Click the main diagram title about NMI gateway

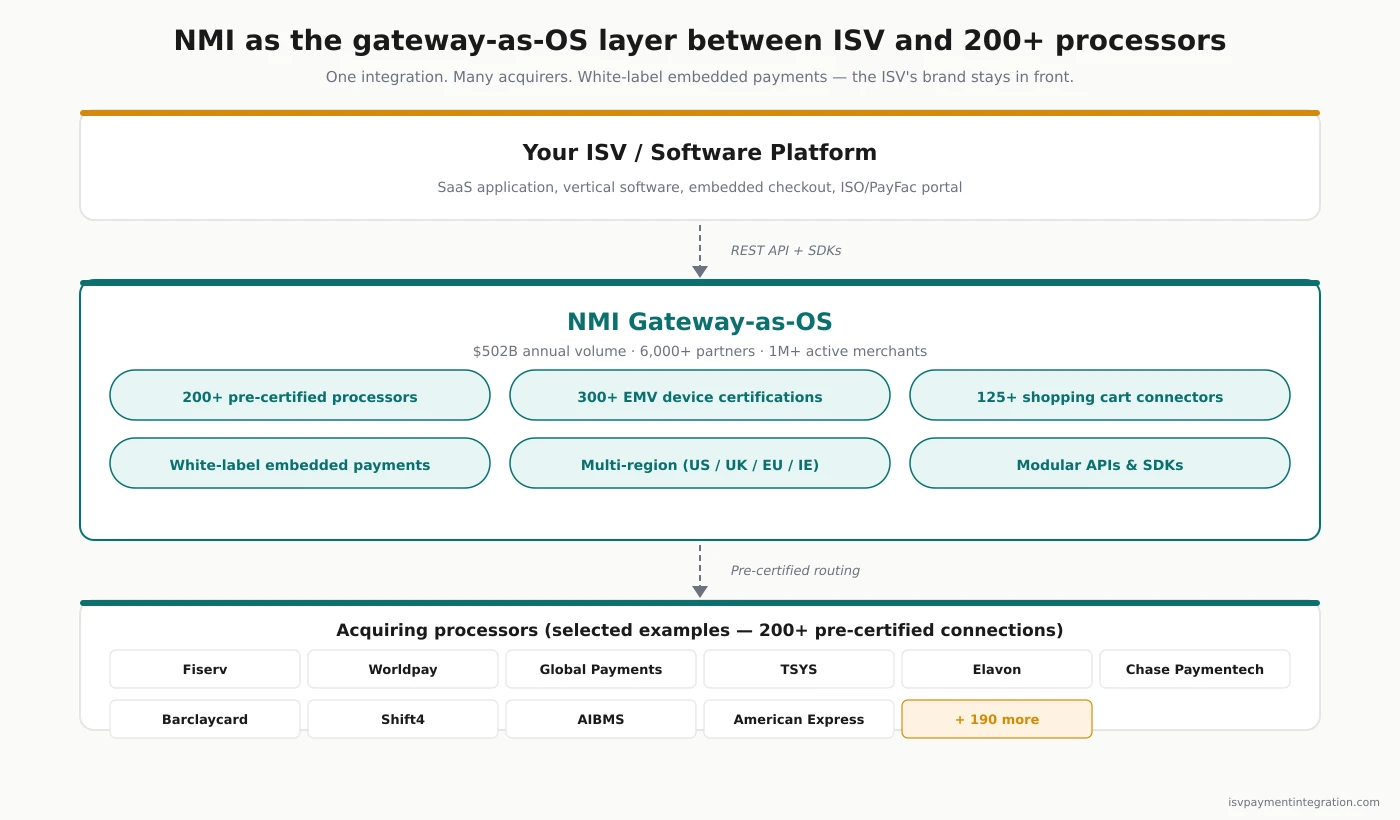tap(700, 41)
